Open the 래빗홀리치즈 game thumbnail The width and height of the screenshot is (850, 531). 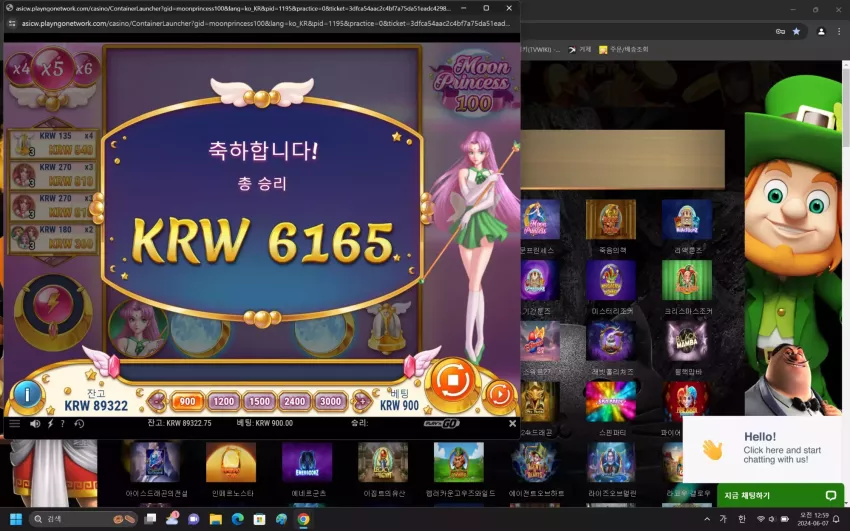(x=610, y=341)
